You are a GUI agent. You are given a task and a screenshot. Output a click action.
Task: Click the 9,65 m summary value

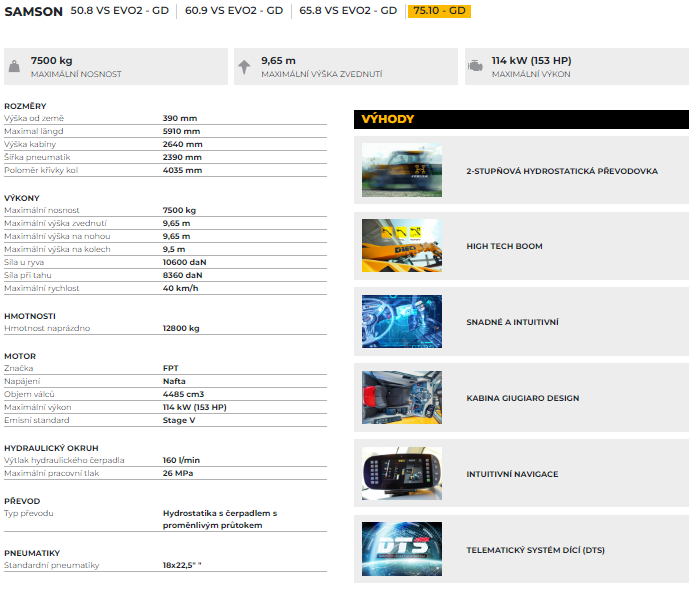[278, 61]
